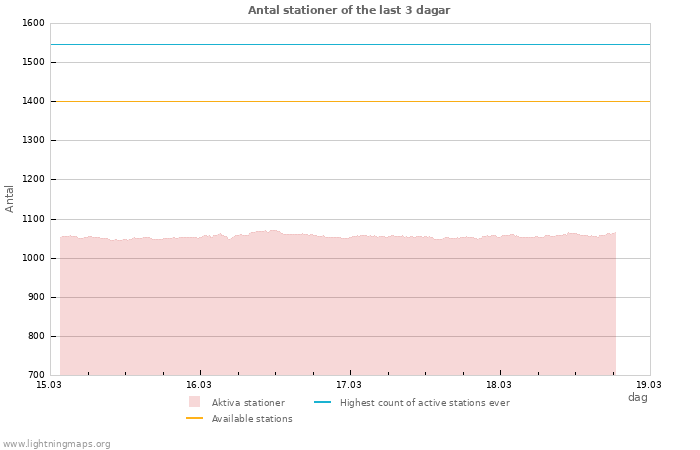Open the www.lightningmaps.org watermark link
Viewport: 700px width, 450px height.
pos(57,444)
